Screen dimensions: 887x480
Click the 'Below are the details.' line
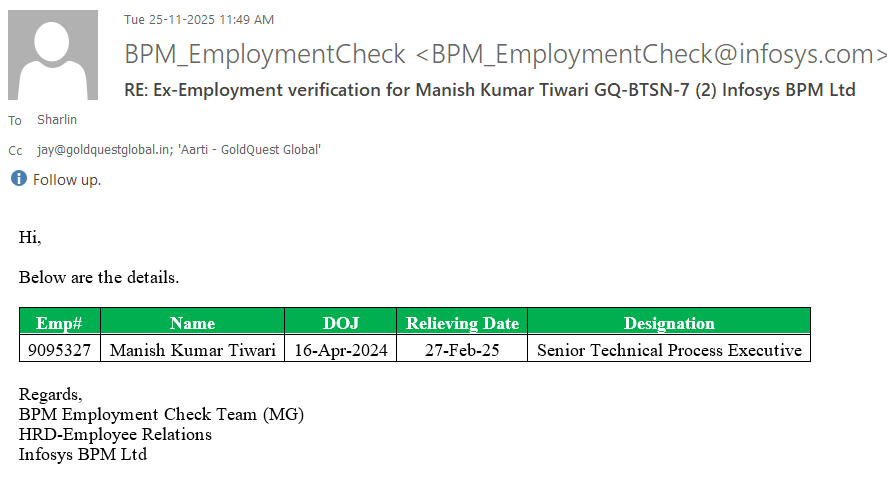(x=99, y=278)
